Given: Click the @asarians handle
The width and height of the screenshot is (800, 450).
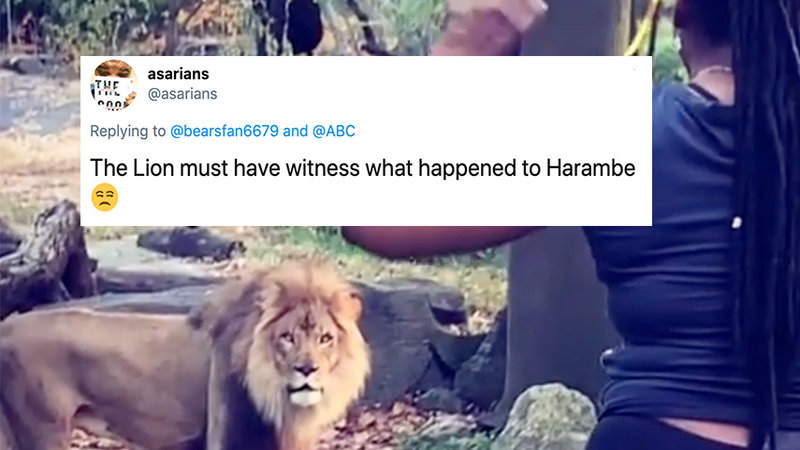Looking at the screenshot, I should click(182, 93).
